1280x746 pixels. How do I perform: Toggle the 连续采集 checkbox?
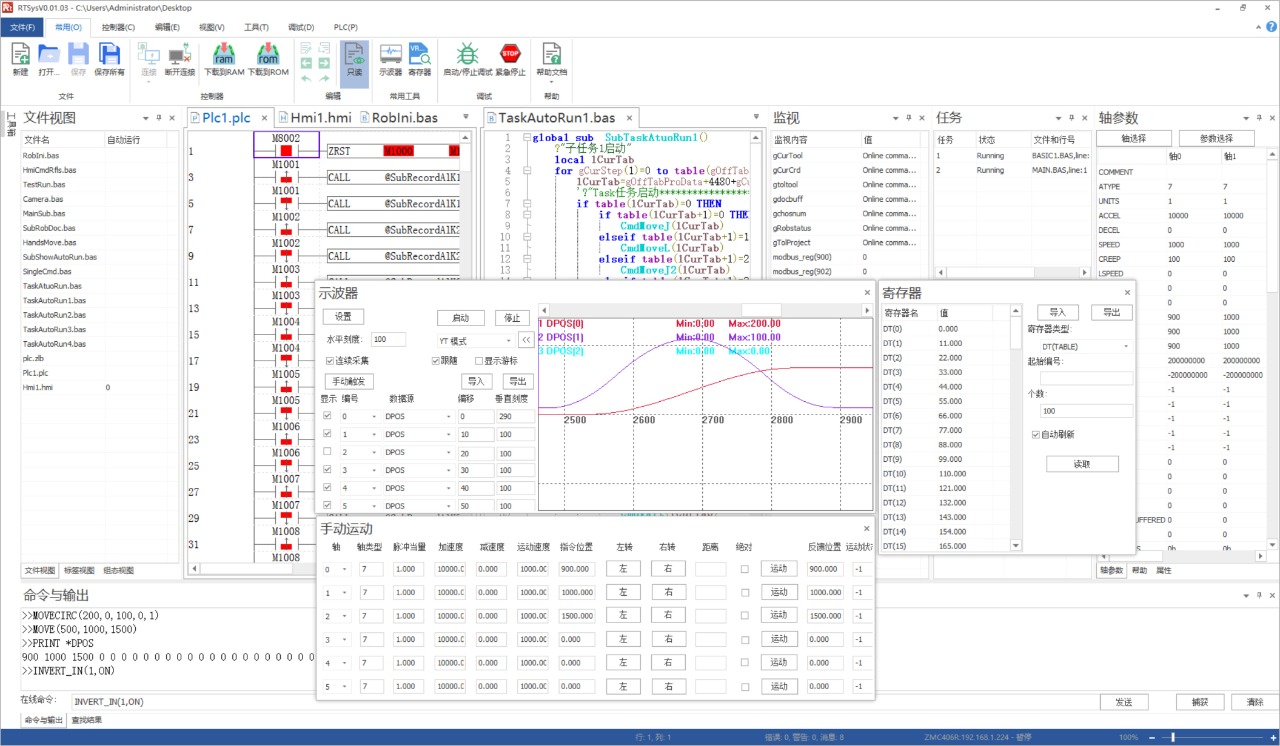pyautogui.click(x=330, y=361)
